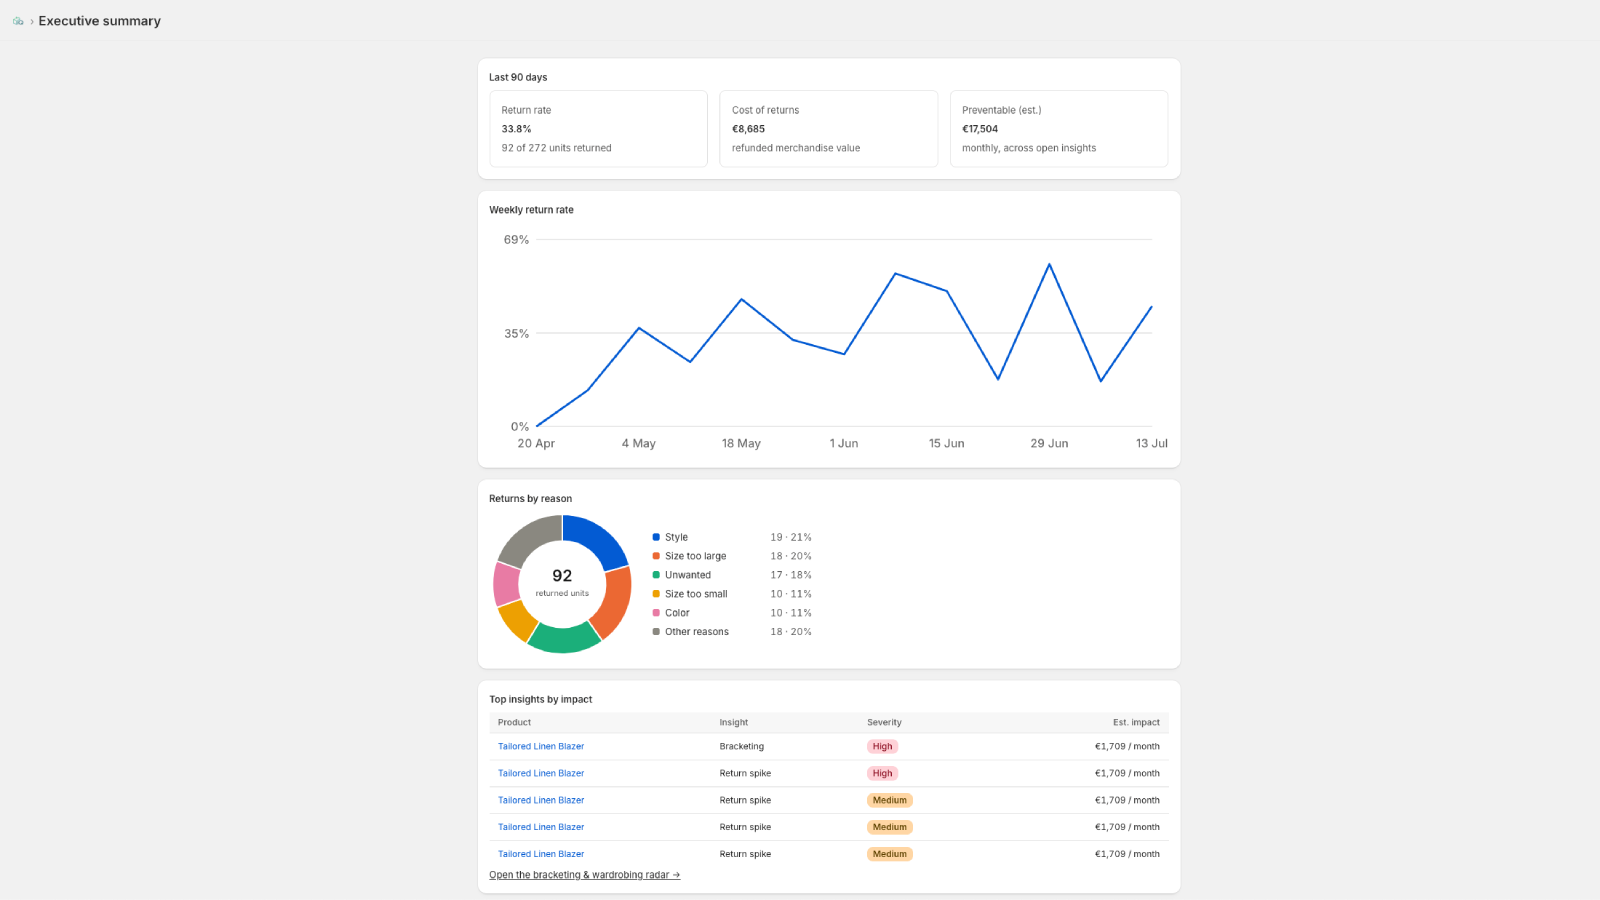The height and width of the screenshot is (900, 1600).
Task: Click the Preventable (est.) card
Action: 1059,129
